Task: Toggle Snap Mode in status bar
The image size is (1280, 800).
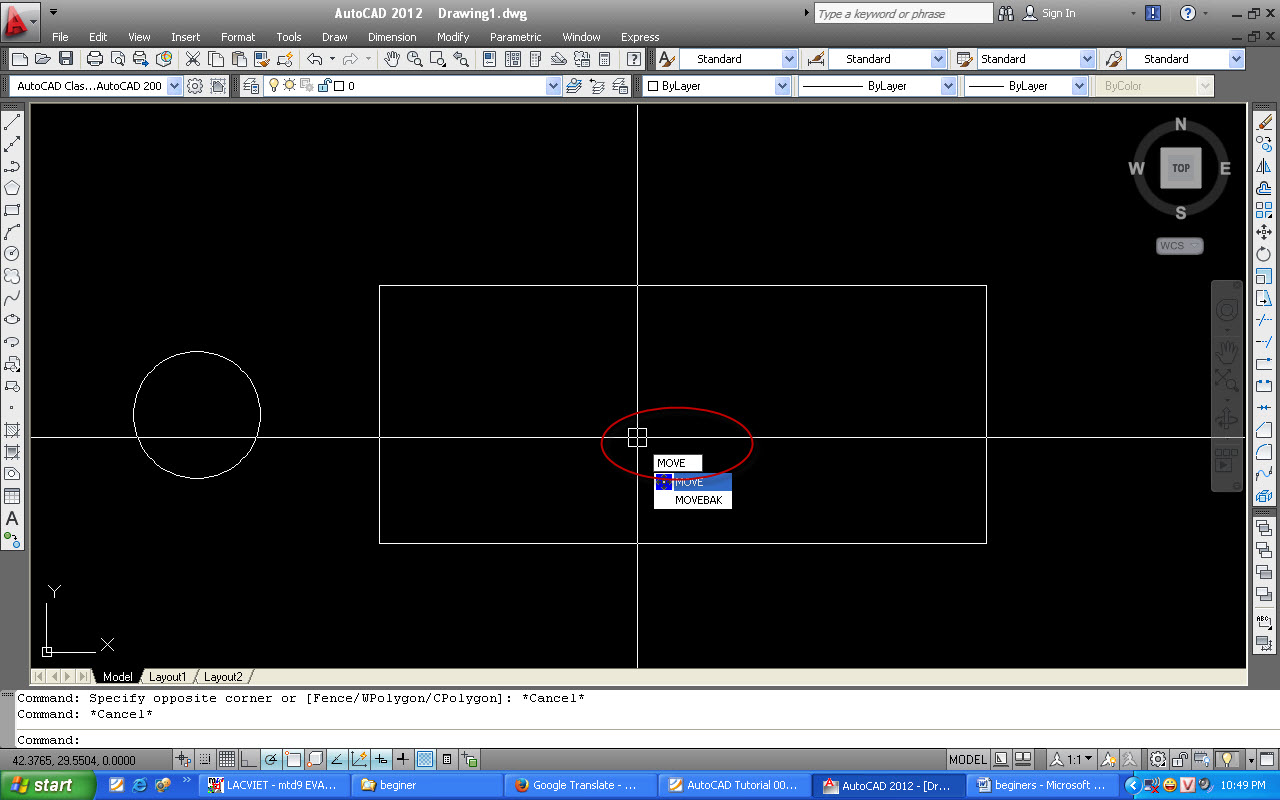Action: [205, 760]
